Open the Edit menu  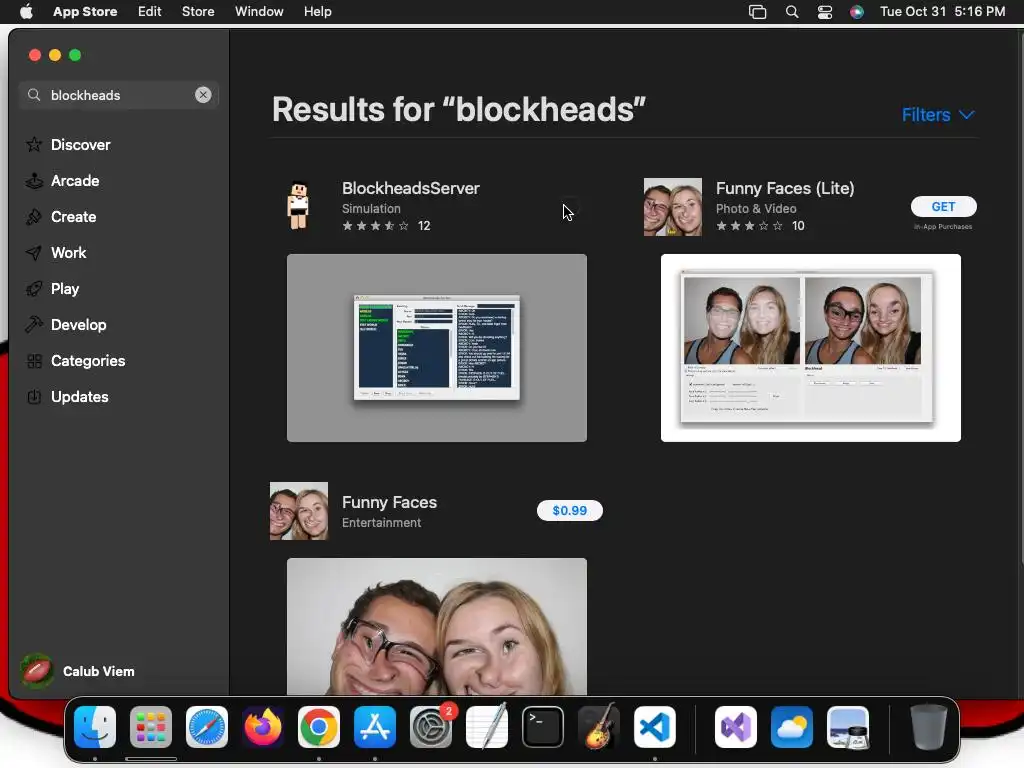(x=150, y=11)
